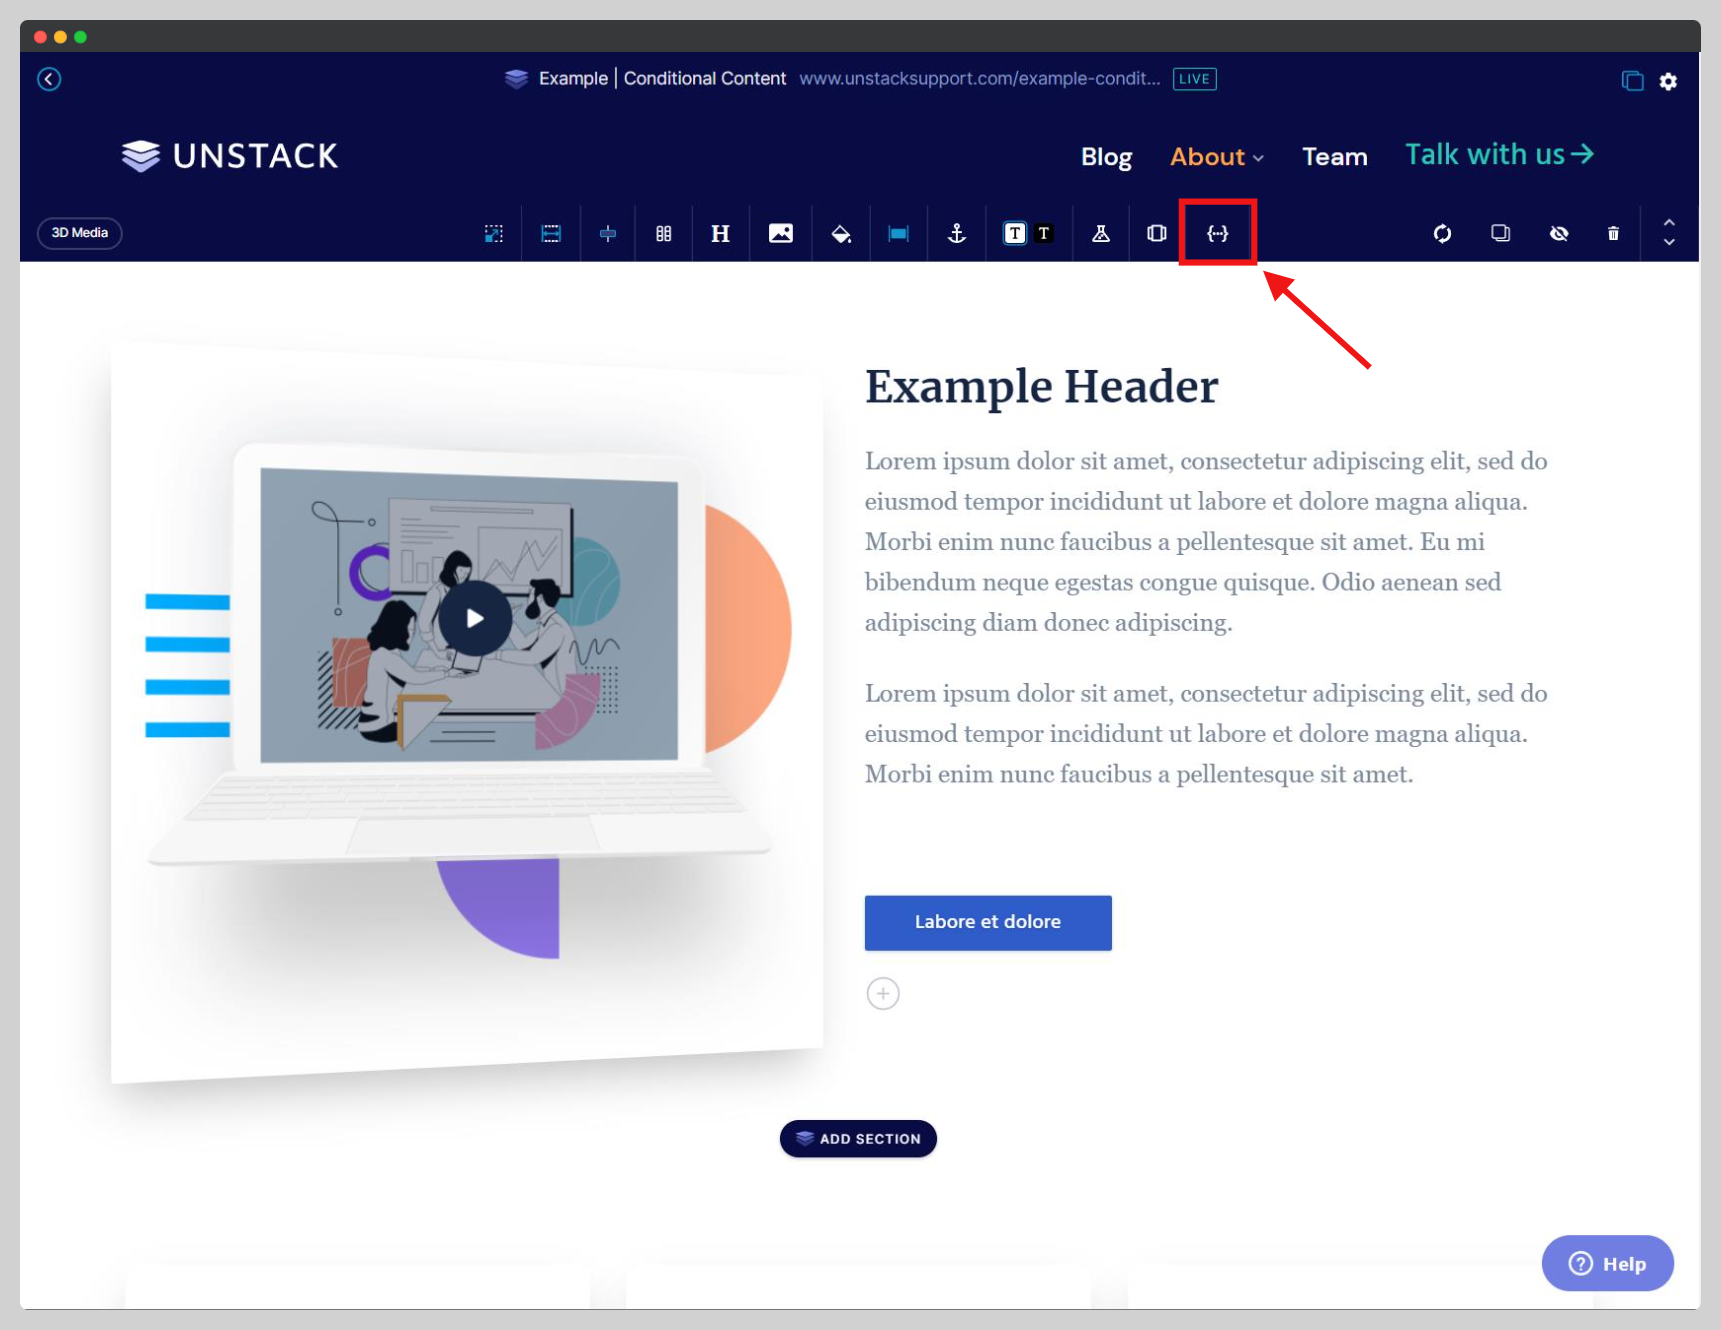Image resolution: width=1721 pixels, height=1330 pixels.
Task: Toggle dark text color mode
Action: 1014,233
